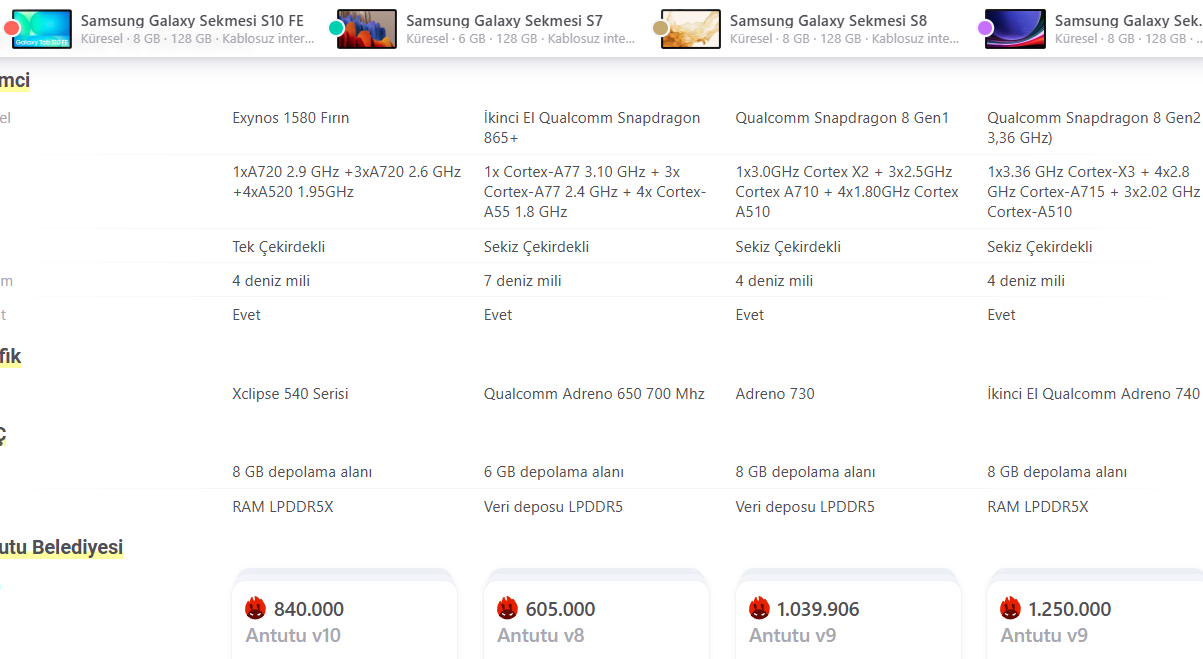Click the 6 GB depolama alanı value

(x=554, y=472)
